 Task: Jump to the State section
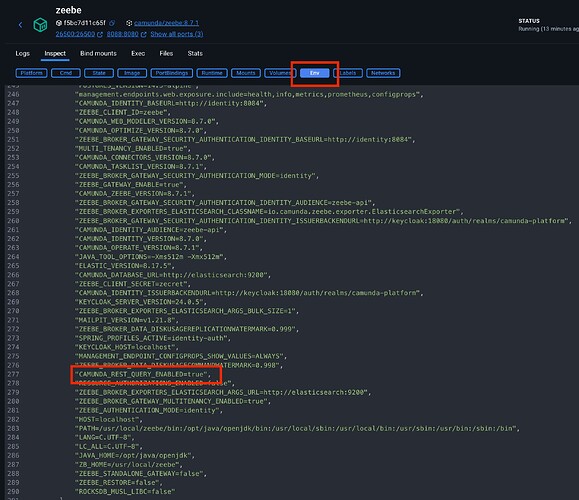[x=99, y=73]
